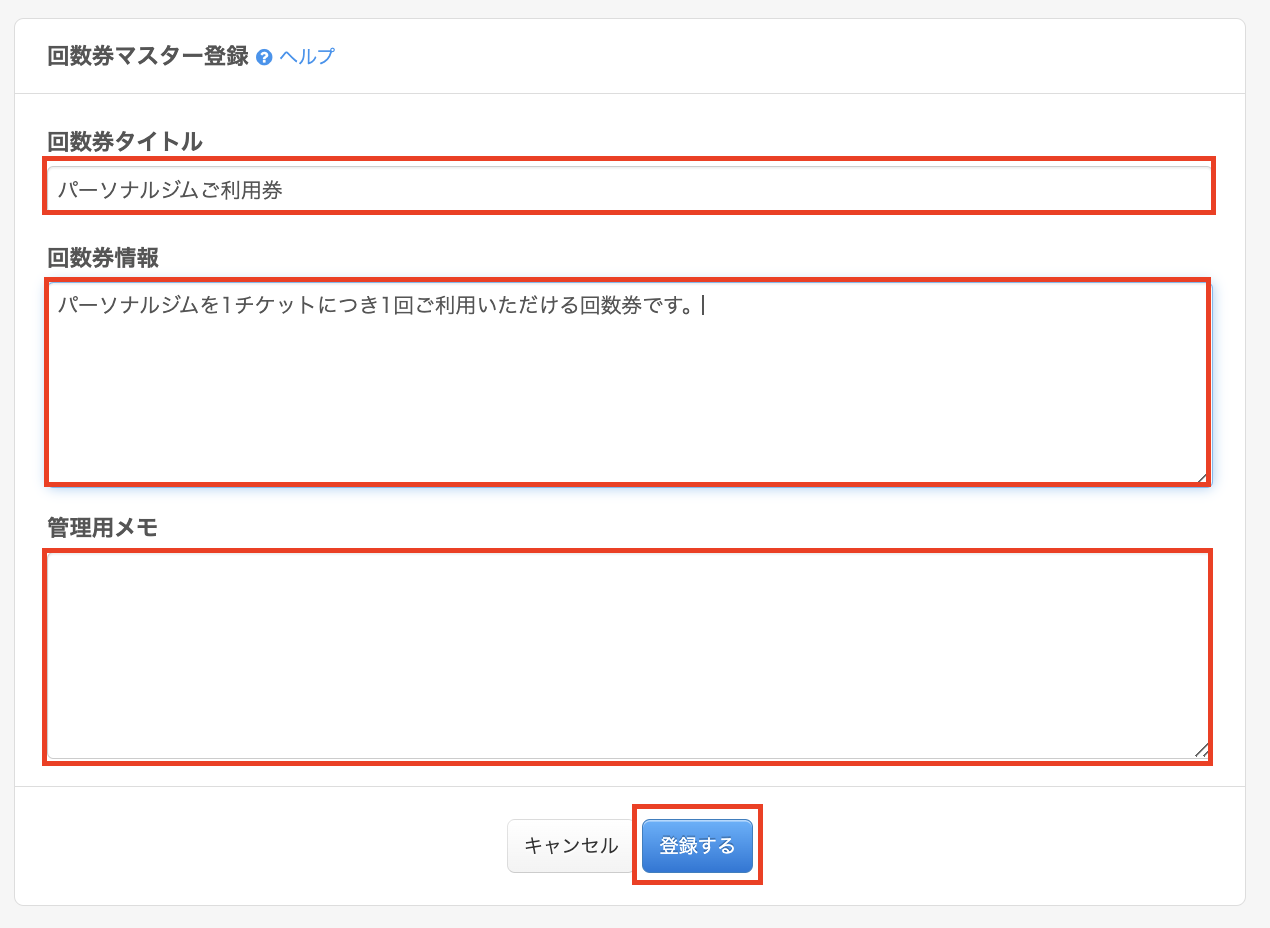Place cursor on パーソナルジムご利用券 title text
The height and width of the screenshot is (928, 1270).
(170, 190)
